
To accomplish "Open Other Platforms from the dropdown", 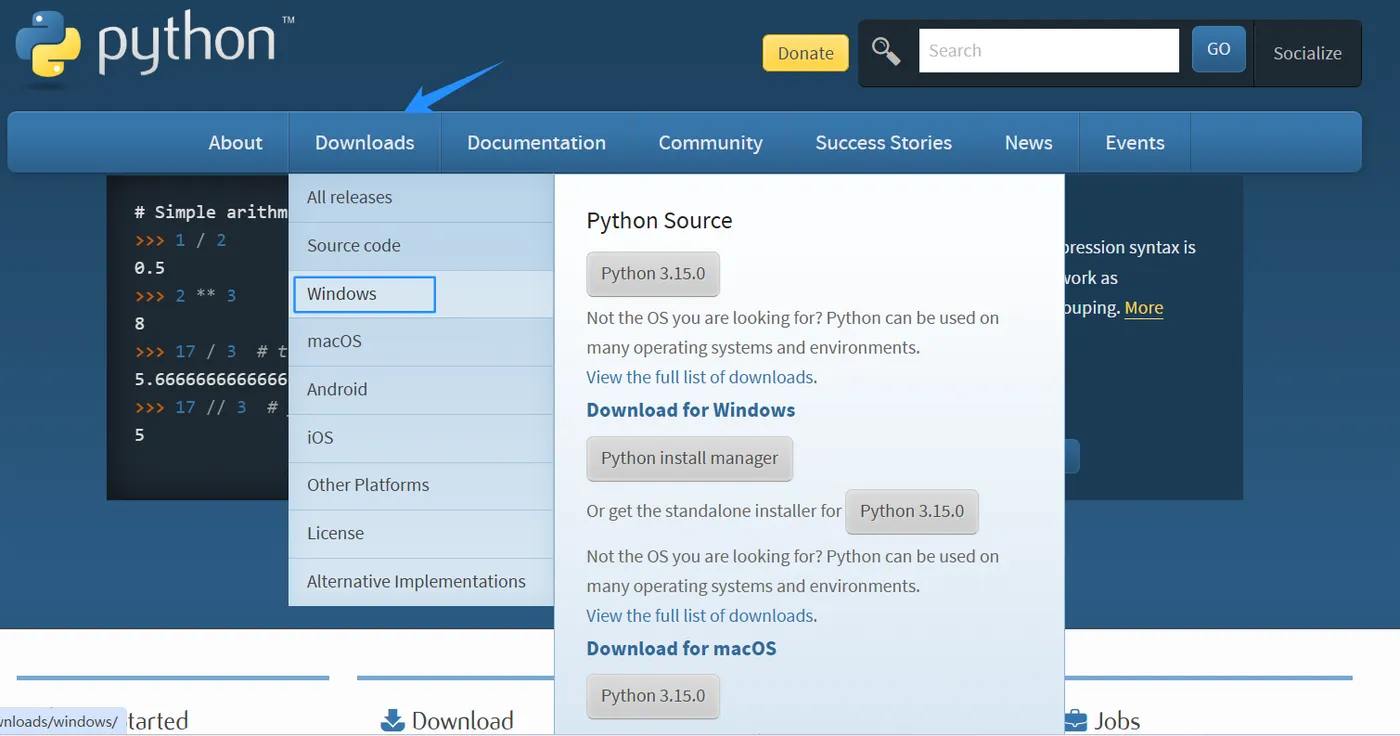I will coord(421,486).
